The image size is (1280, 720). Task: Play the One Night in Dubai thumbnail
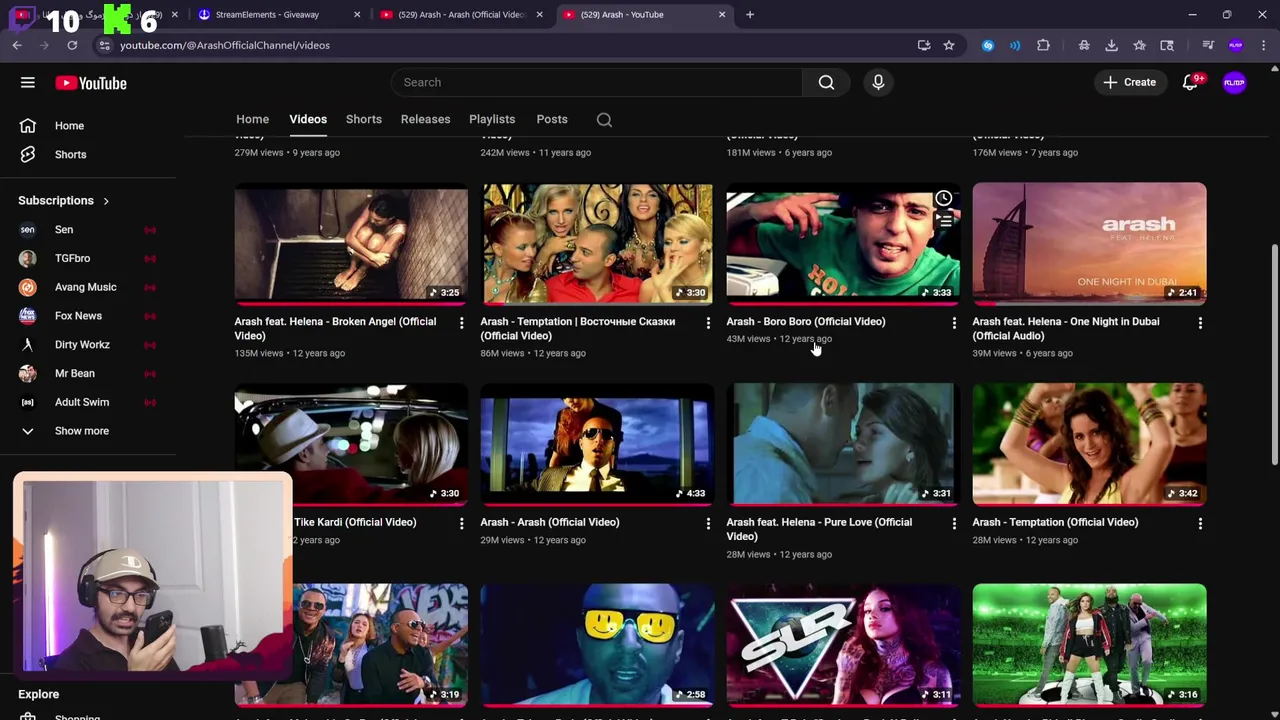point(1089,243)
